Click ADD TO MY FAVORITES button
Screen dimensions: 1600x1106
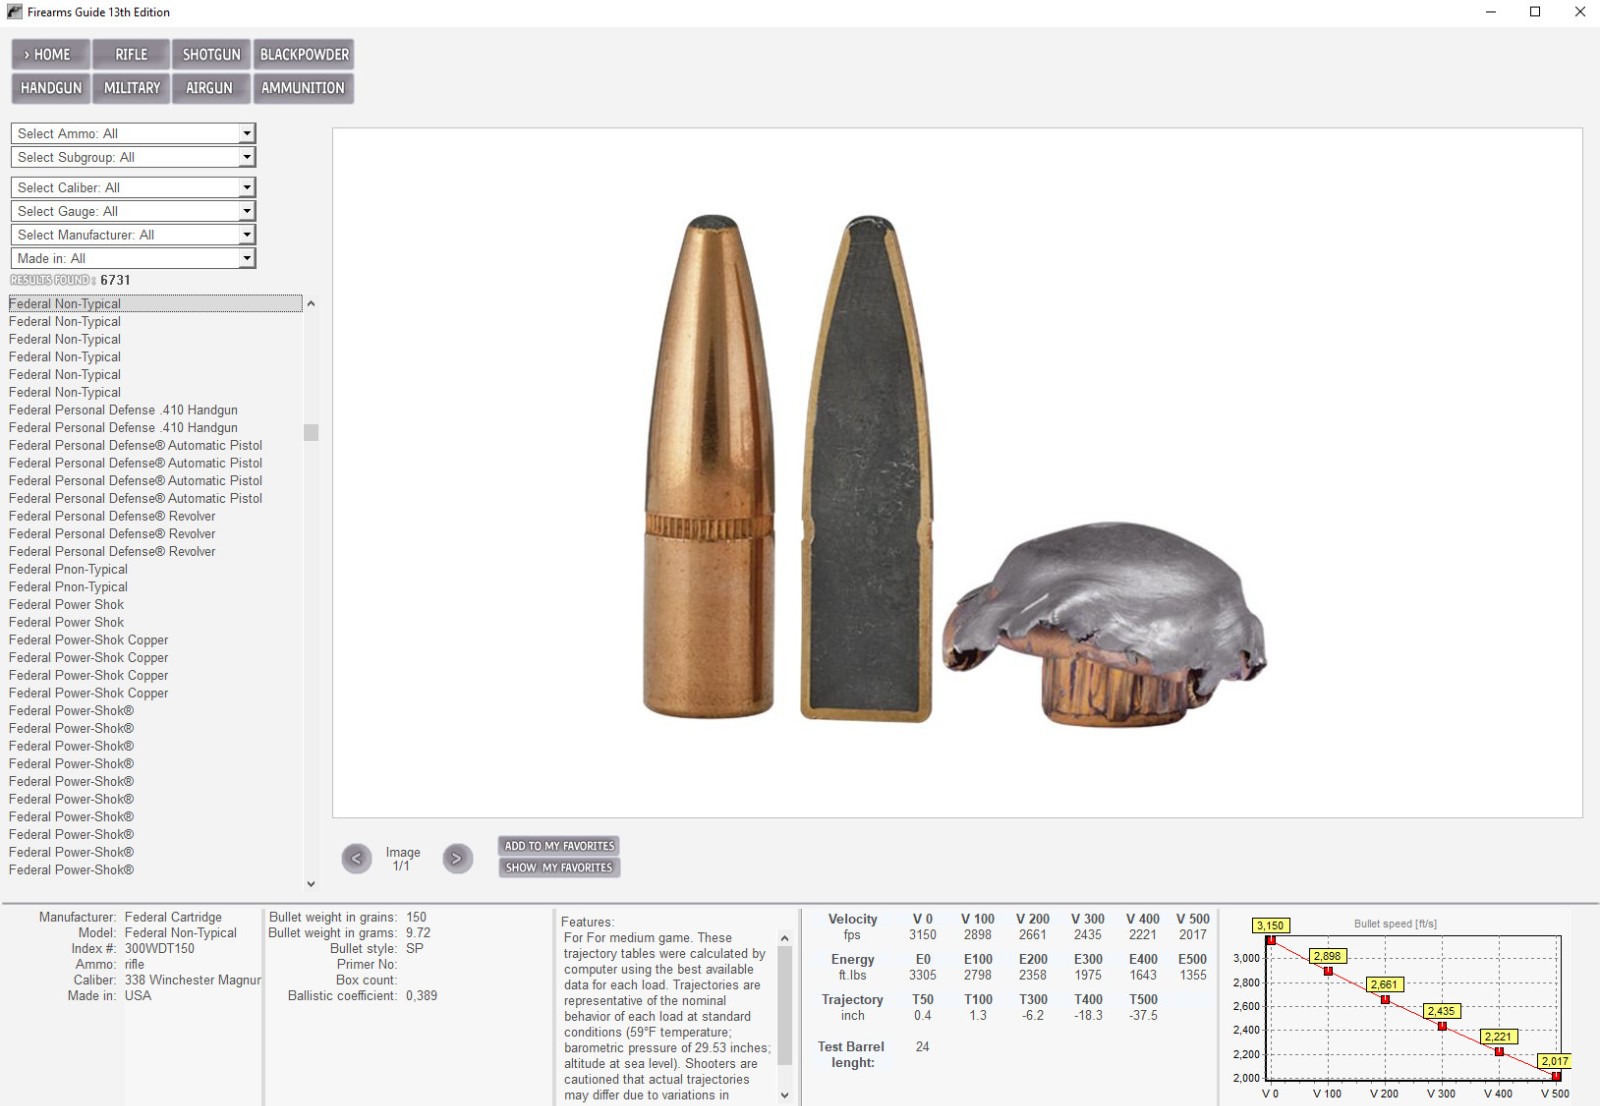tap(559, 846)
